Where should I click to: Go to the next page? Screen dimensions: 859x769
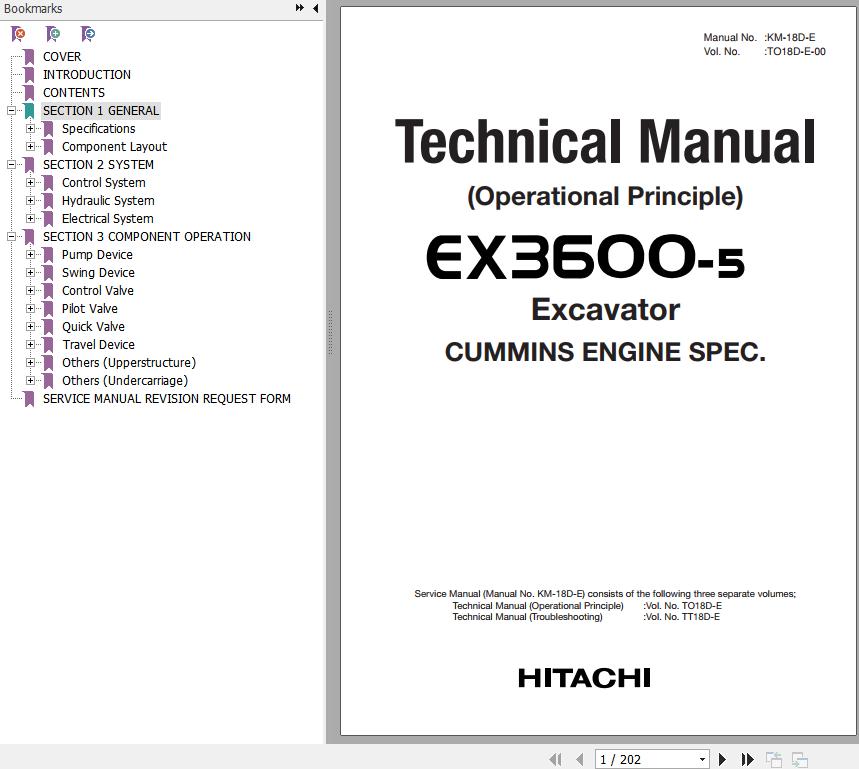coord(722,760)
